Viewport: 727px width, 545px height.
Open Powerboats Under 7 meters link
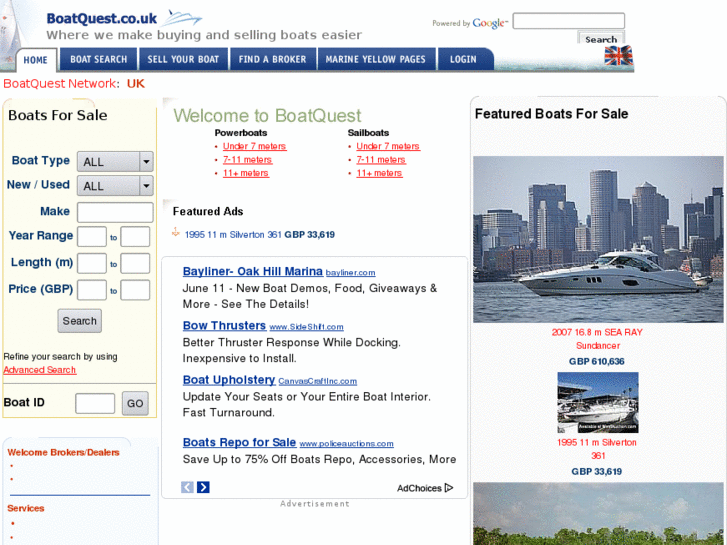pos(255,147)
